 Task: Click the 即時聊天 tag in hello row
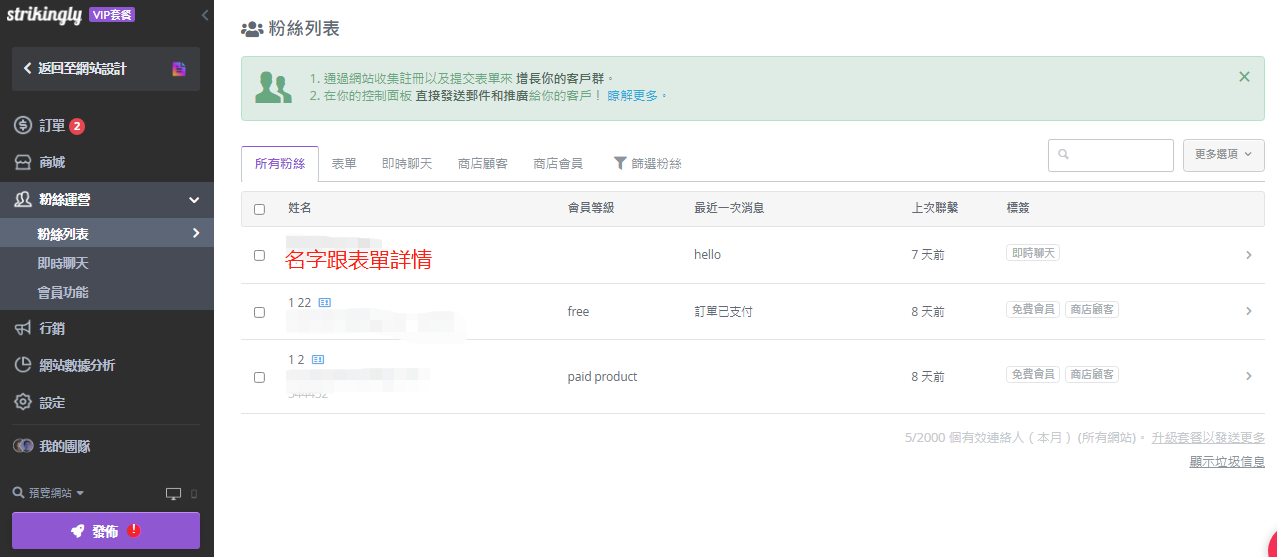(1033, 254)
